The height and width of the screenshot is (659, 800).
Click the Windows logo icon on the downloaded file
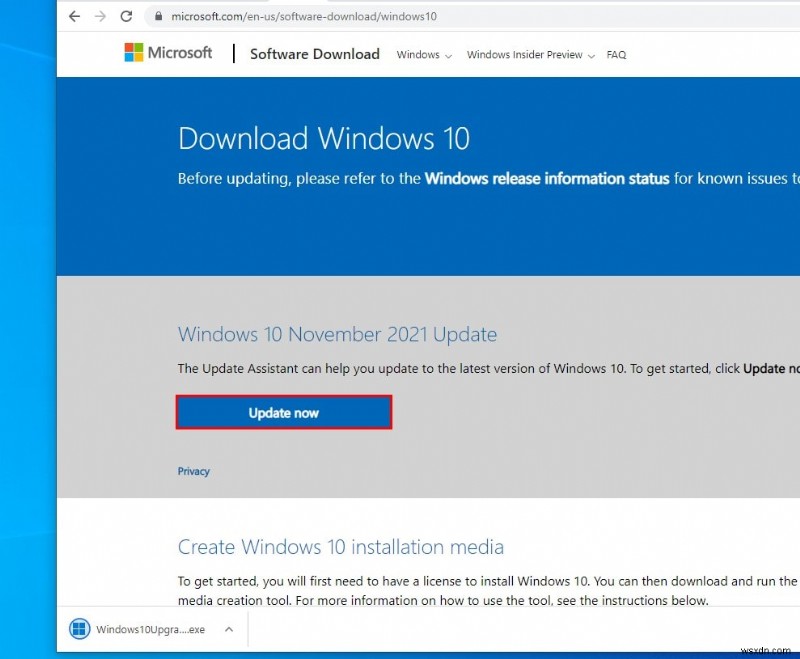coord(78,629)
